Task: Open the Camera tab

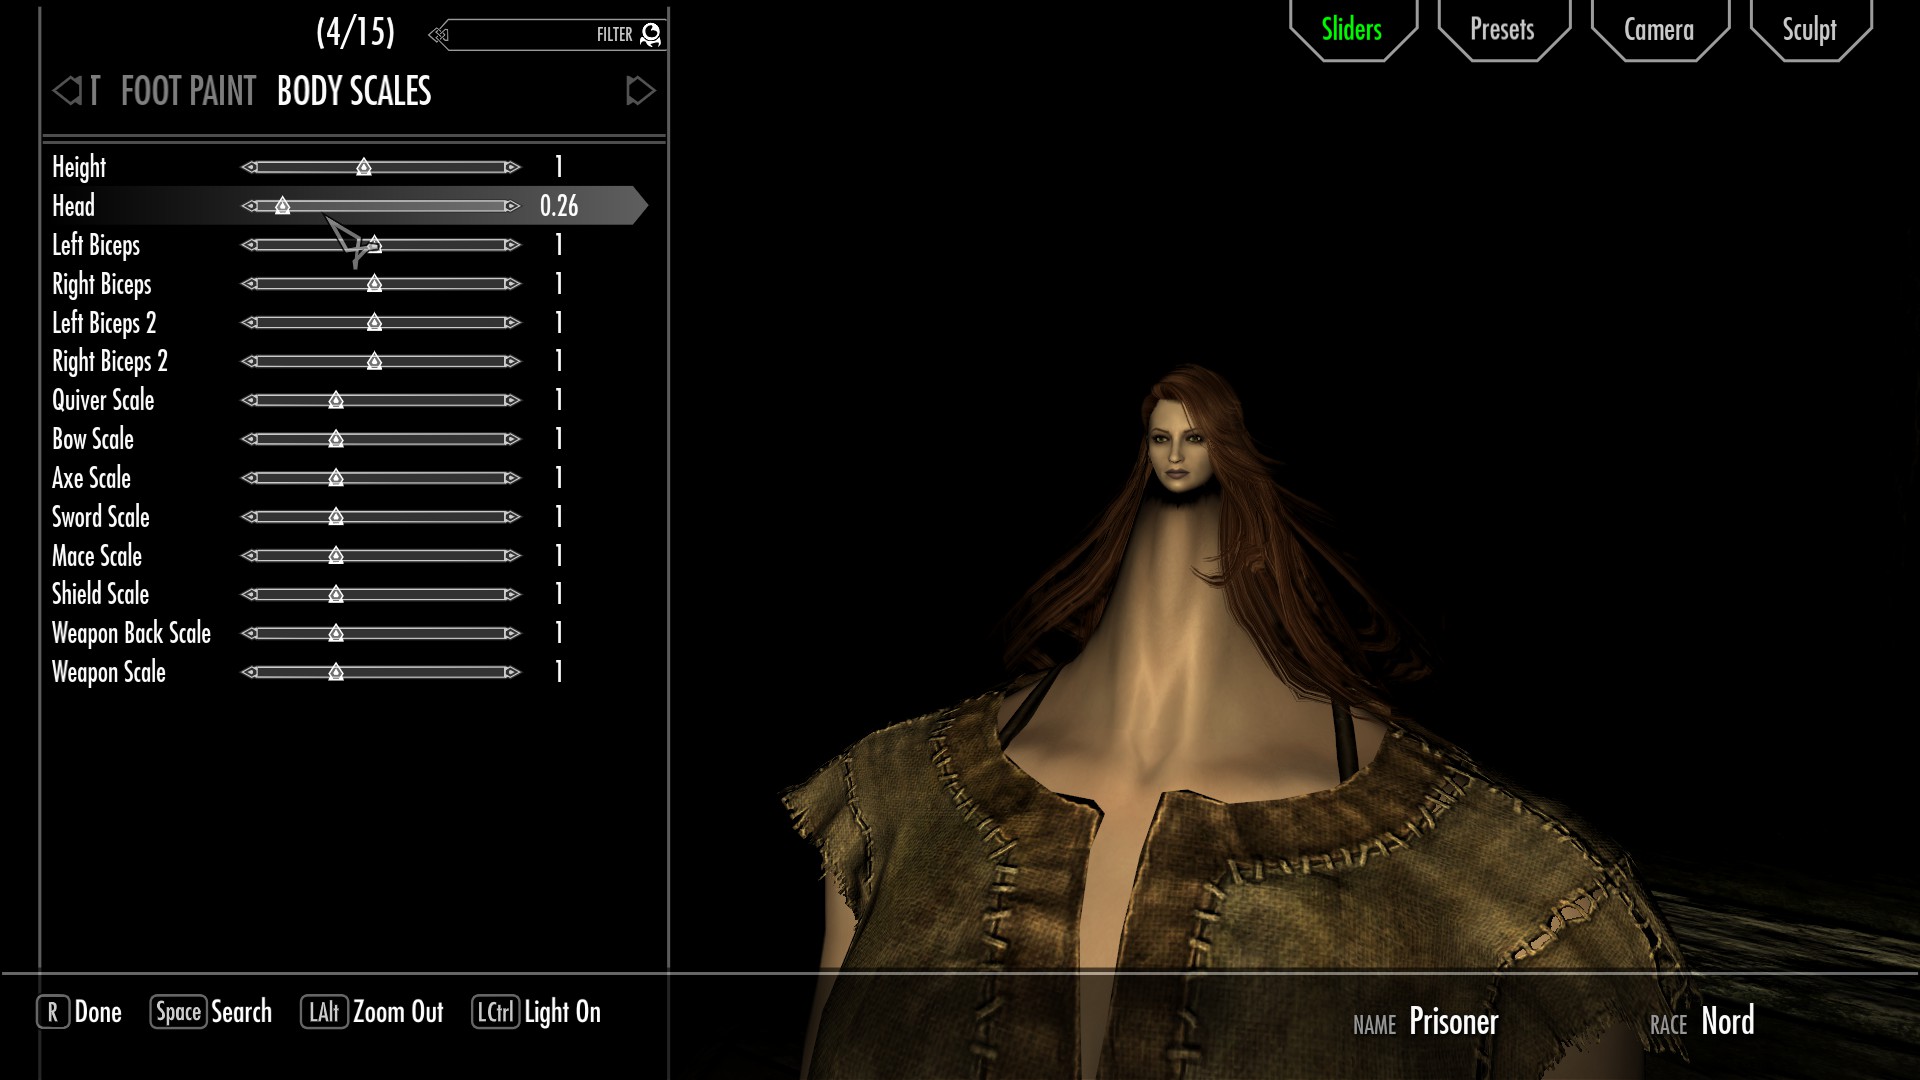Action: click(x=1659, y=30)
